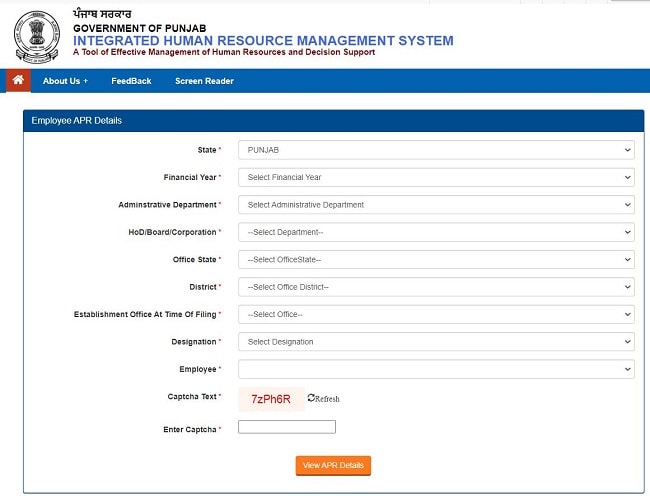Click the Captcha Text label

pyautogui.click(x=192, y=397)
